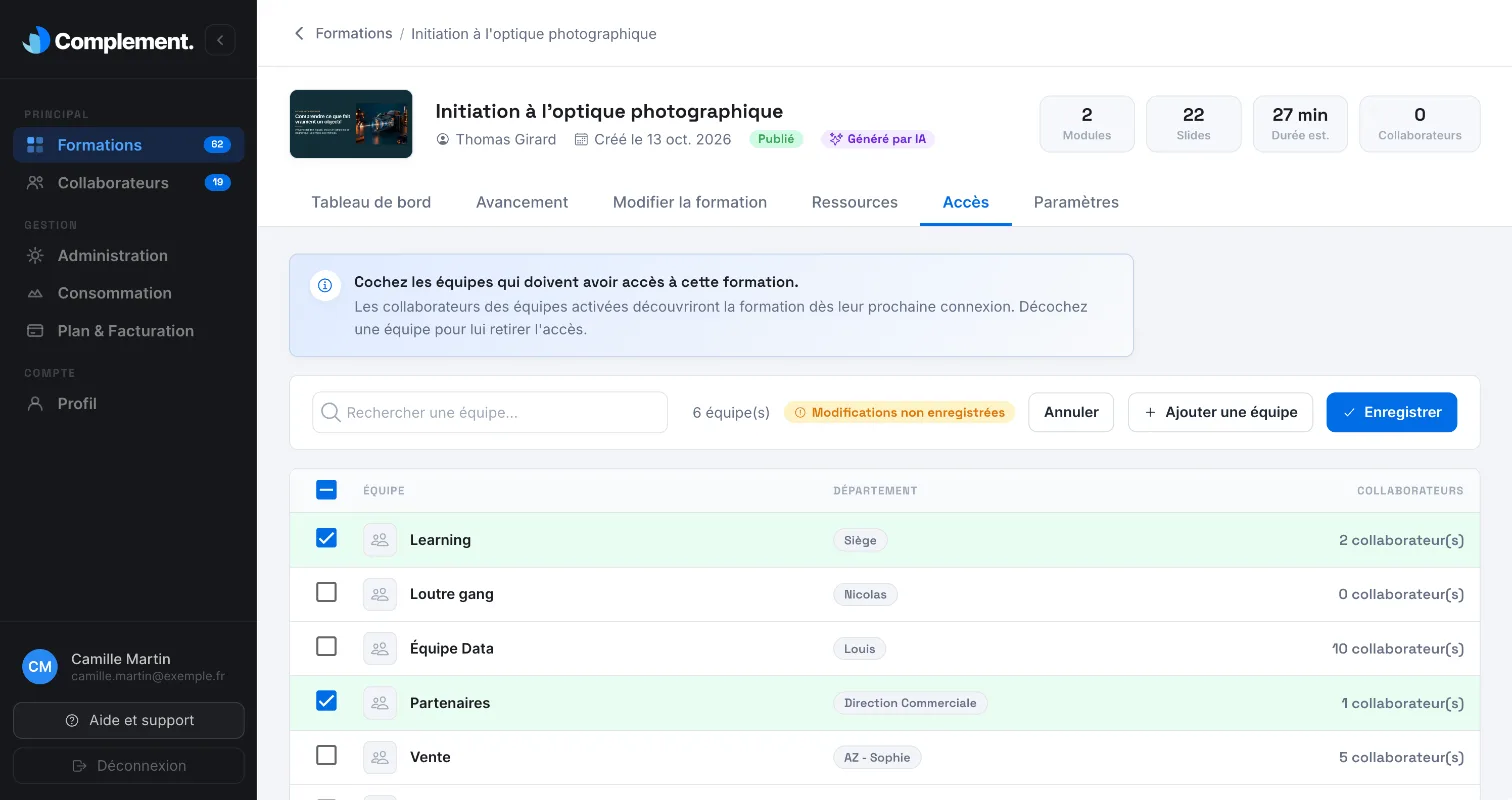Click the Administration gear icon
1512x800 pixels.
coord(35,256)
